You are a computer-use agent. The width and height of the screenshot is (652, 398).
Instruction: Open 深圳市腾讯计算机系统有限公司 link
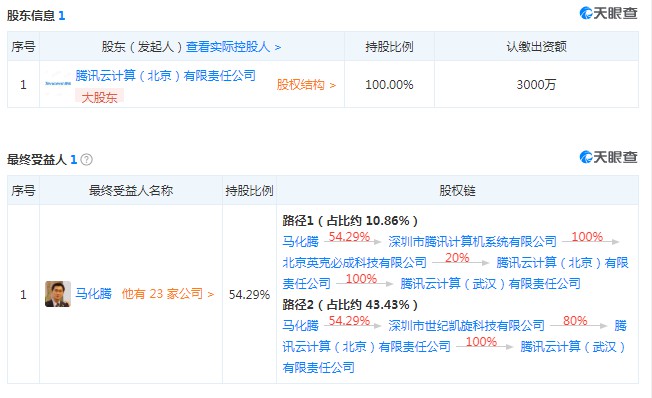(472, 242)
